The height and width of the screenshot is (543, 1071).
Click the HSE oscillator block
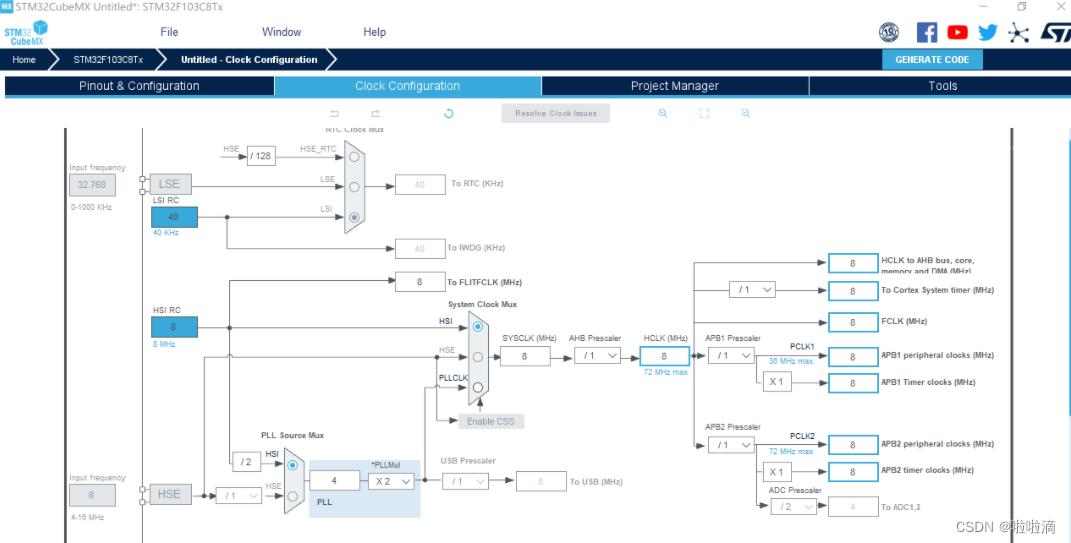tap(171, 495)
